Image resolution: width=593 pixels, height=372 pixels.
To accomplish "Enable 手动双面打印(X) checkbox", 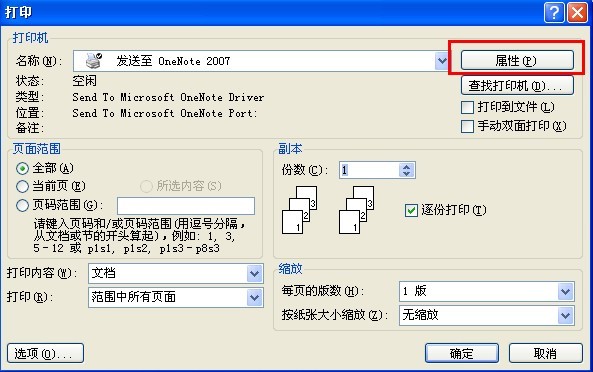I will (467, 126).
